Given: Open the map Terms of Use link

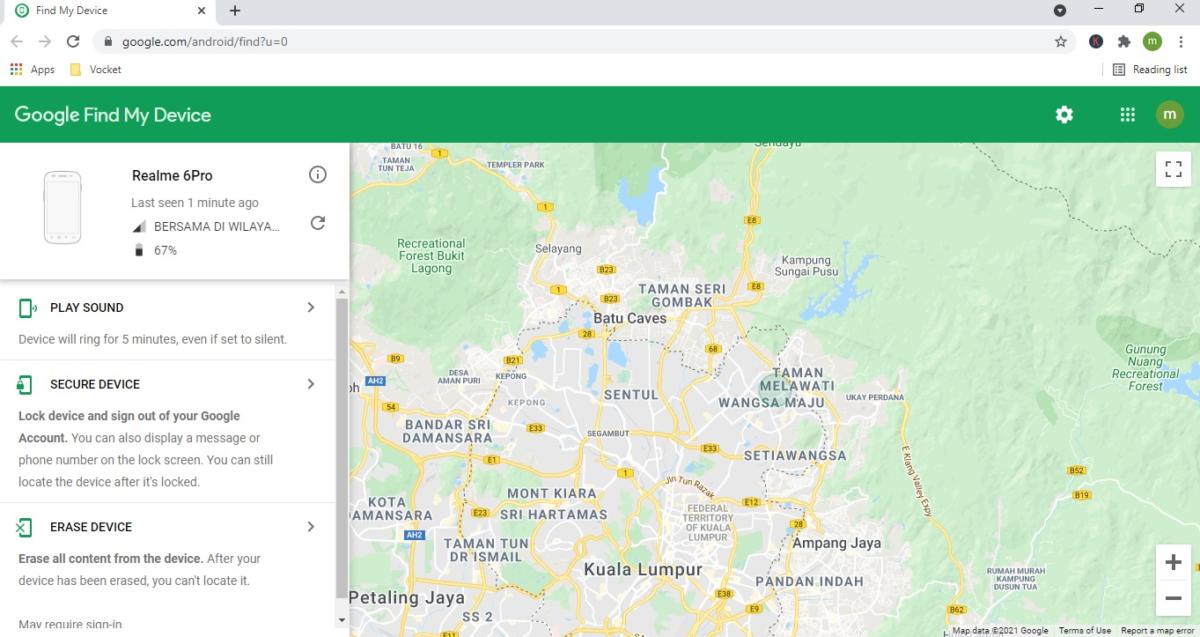Looking at the screenshot, I should [x=1085, y=631].
